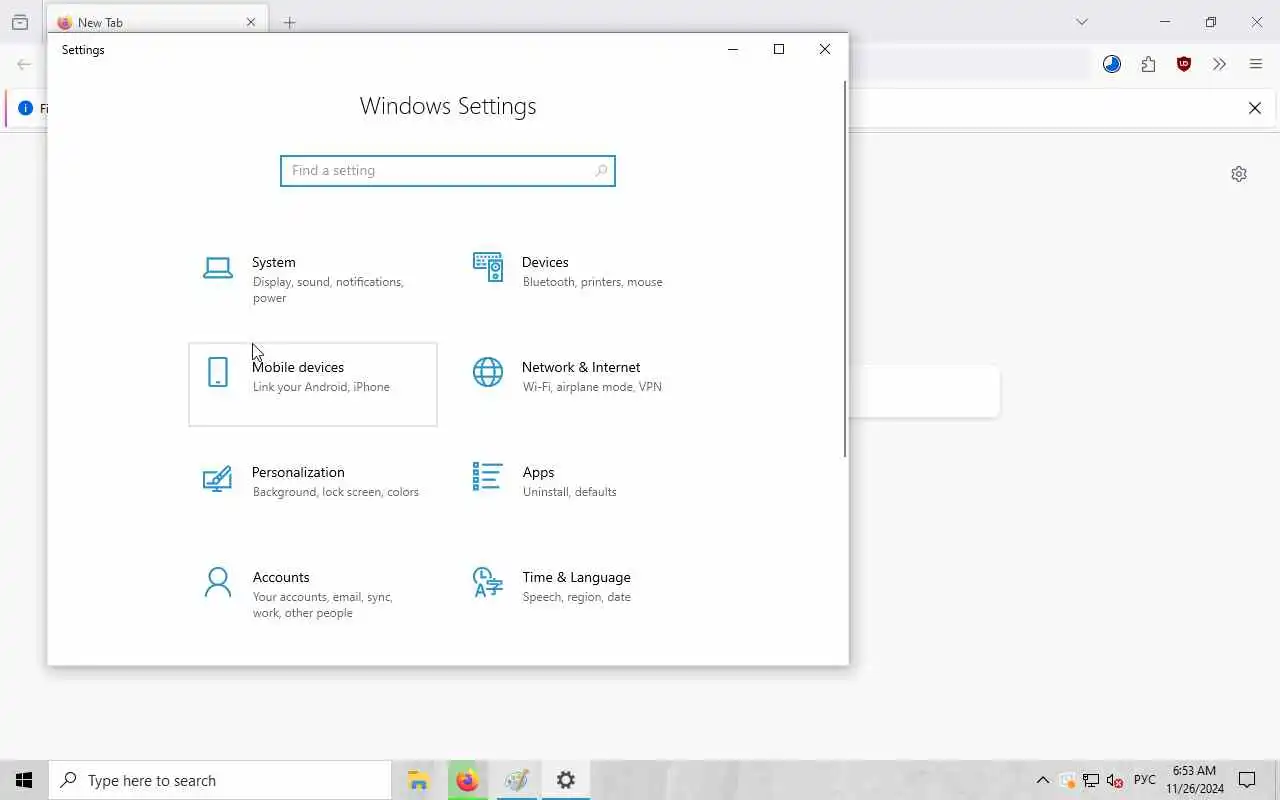Click the security tray icon
The image size is (1280, 800).
(x=1067, y=780)
